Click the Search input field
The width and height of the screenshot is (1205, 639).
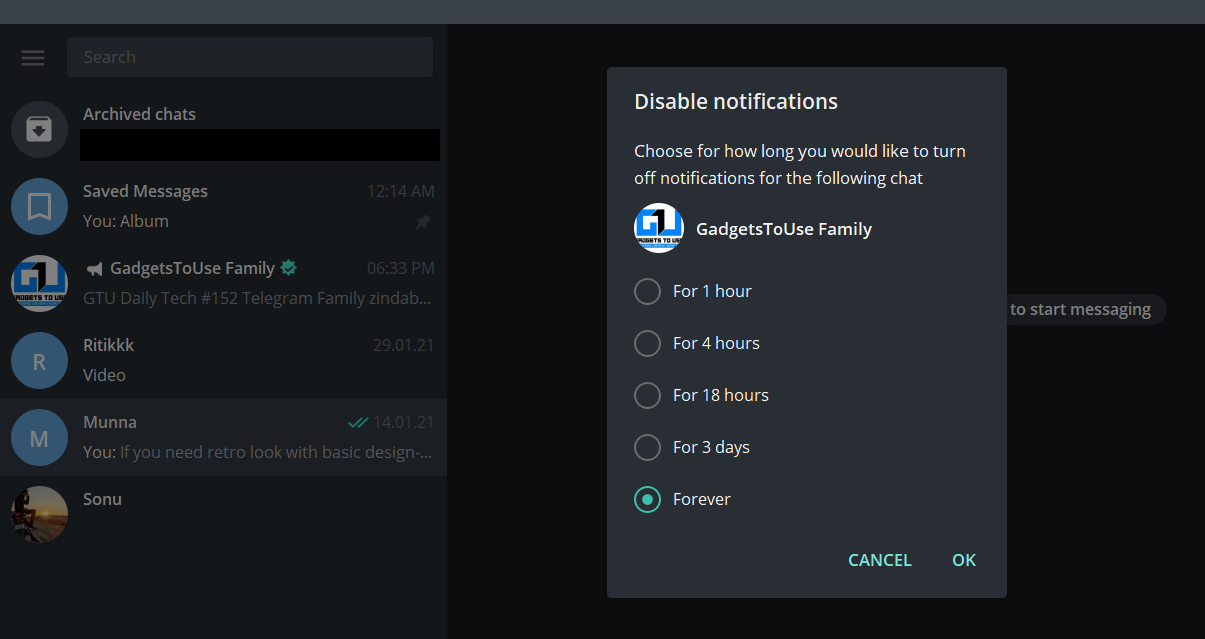(250, 57)
